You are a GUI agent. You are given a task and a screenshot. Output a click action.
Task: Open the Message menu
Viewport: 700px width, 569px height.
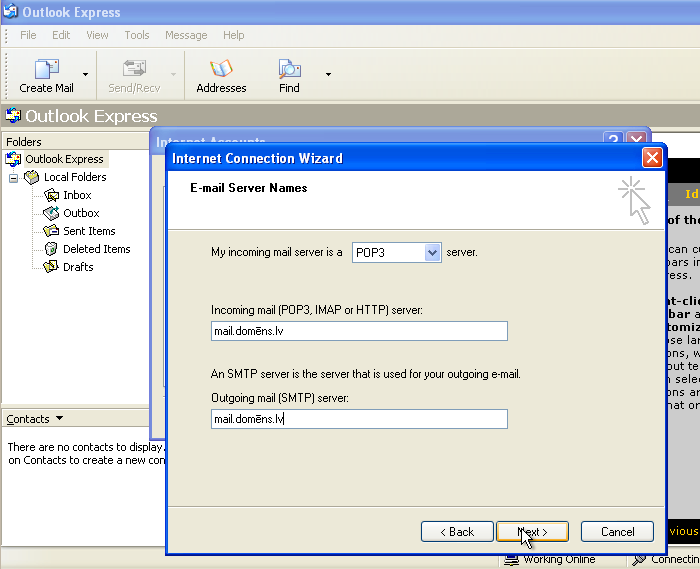click(186, 35)
